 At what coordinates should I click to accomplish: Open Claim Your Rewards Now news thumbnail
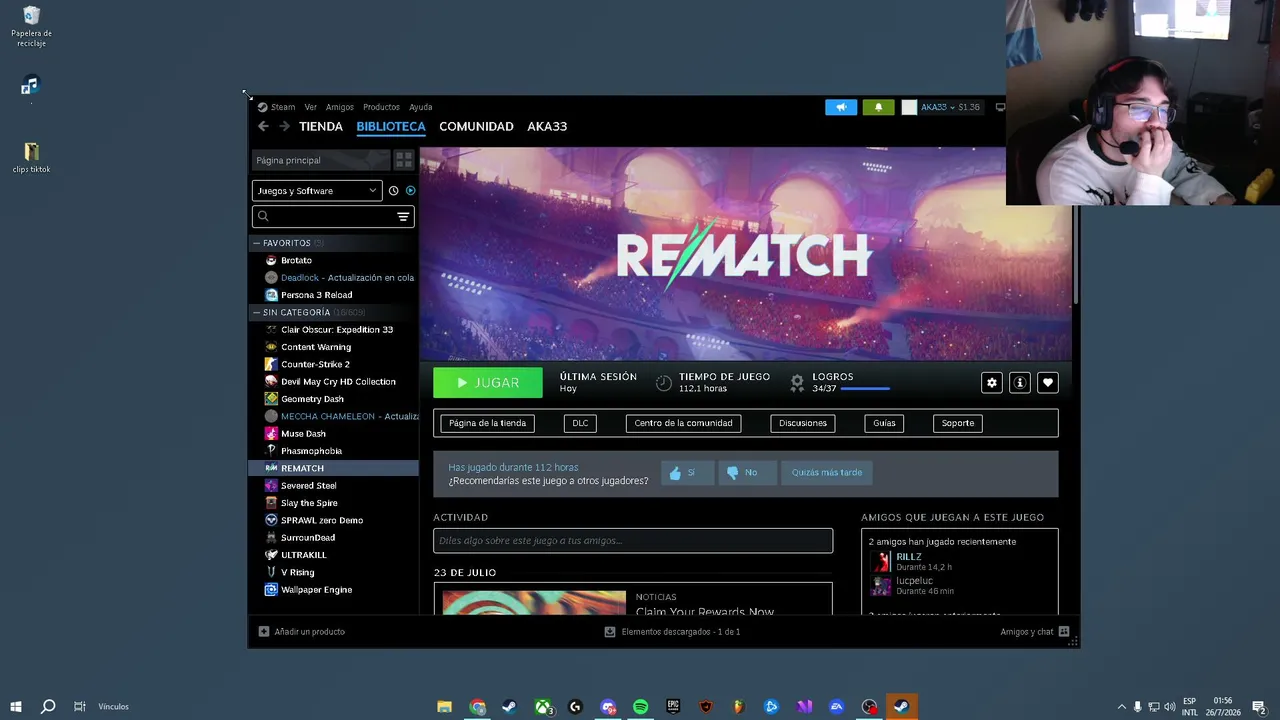[534, 603]
